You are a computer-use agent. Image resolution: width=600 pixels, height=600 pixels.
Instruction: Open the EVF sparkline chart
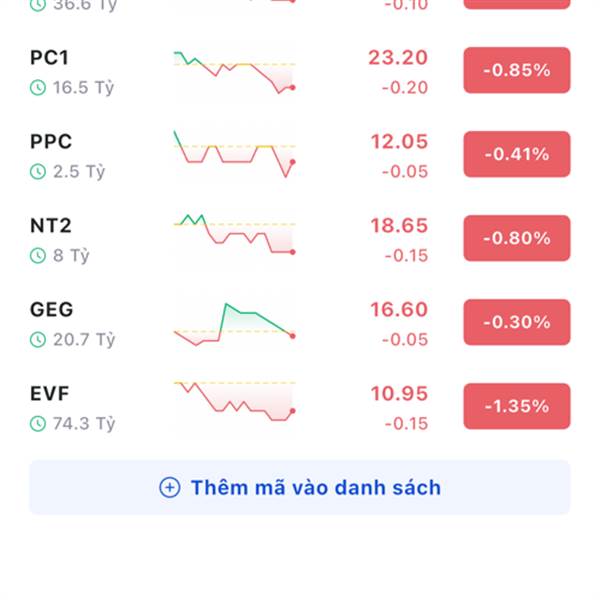tap(235, 401)
